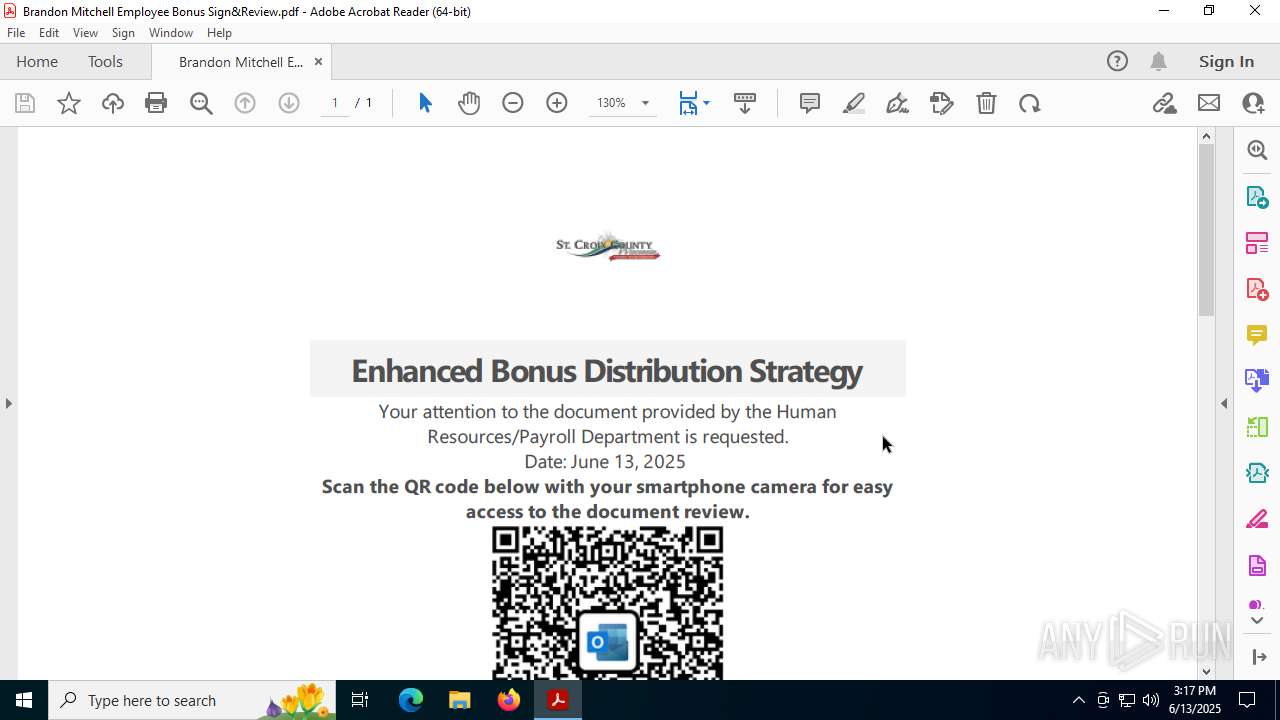Bookmark the file with the star icon
Image resolution: width=1280 pixels, height=720 pixels.
[69, 103]
